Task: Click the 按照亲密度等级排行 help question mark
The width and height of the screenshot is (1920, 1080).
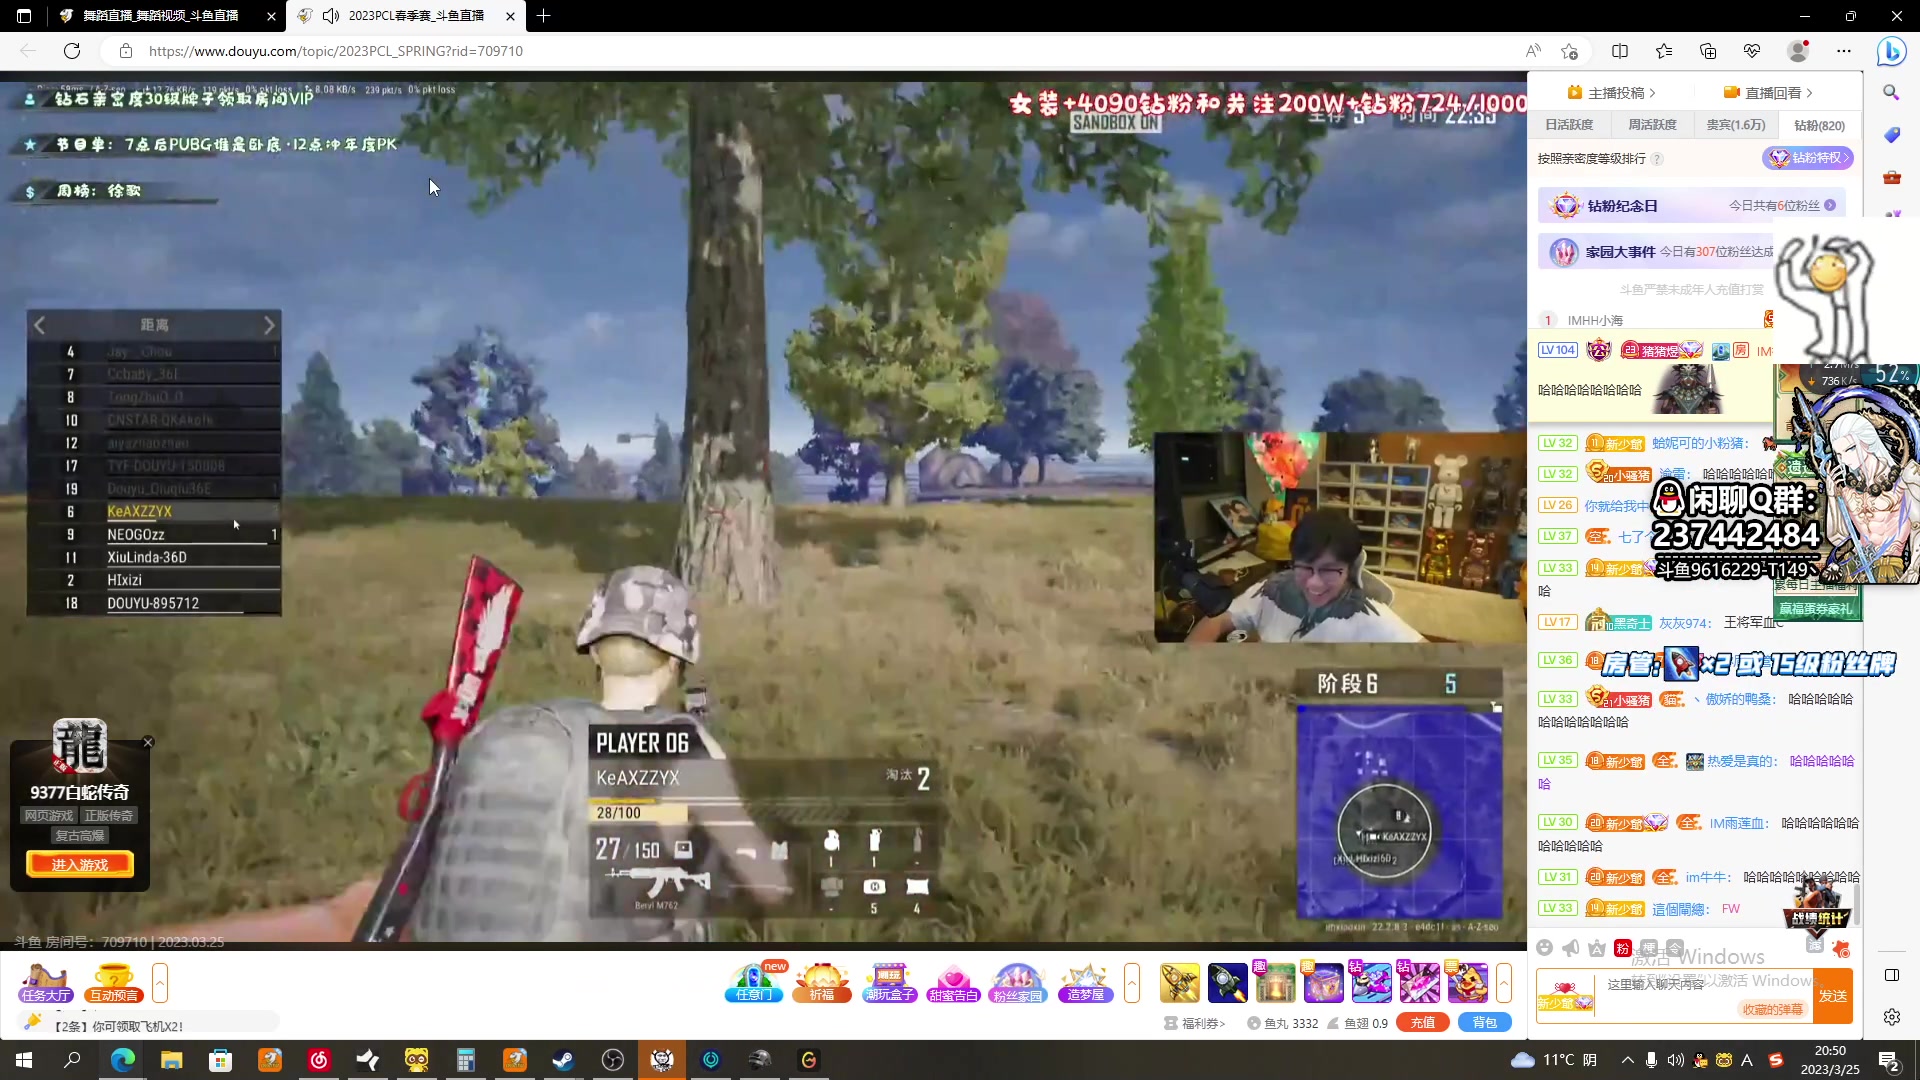Action: (x=1657, y=159)
